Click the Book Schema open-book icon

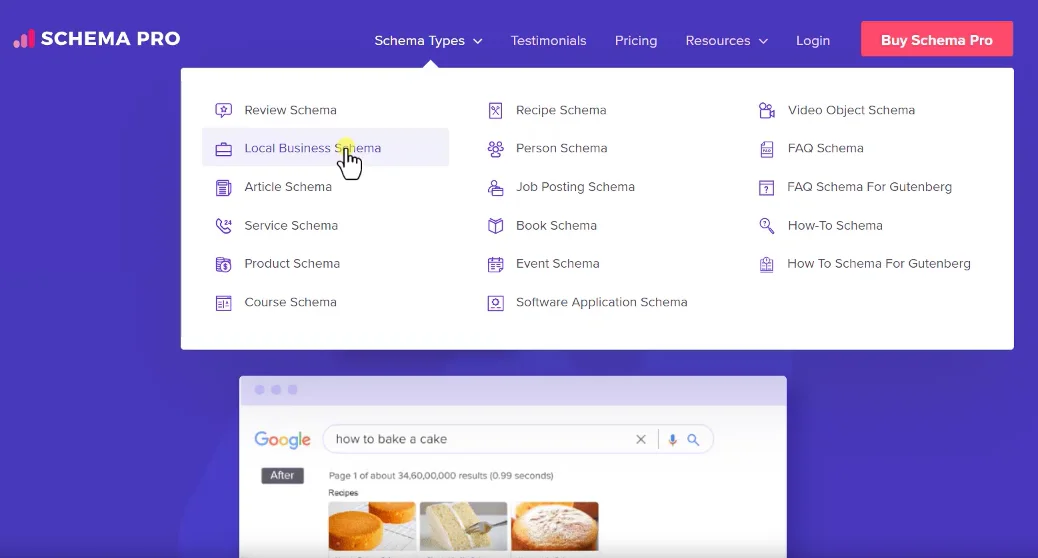coord(495,226)
